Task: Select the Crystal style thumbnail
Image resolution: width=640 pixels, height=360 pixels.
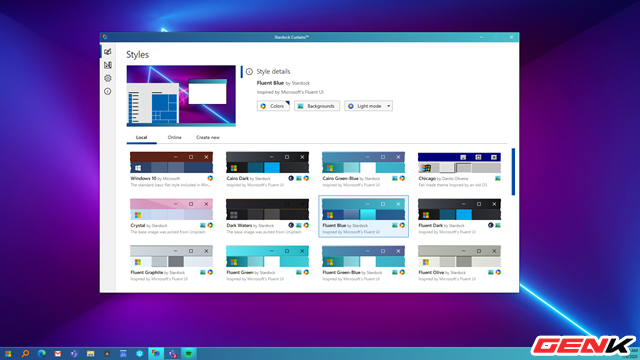Action: coord(171,209)
